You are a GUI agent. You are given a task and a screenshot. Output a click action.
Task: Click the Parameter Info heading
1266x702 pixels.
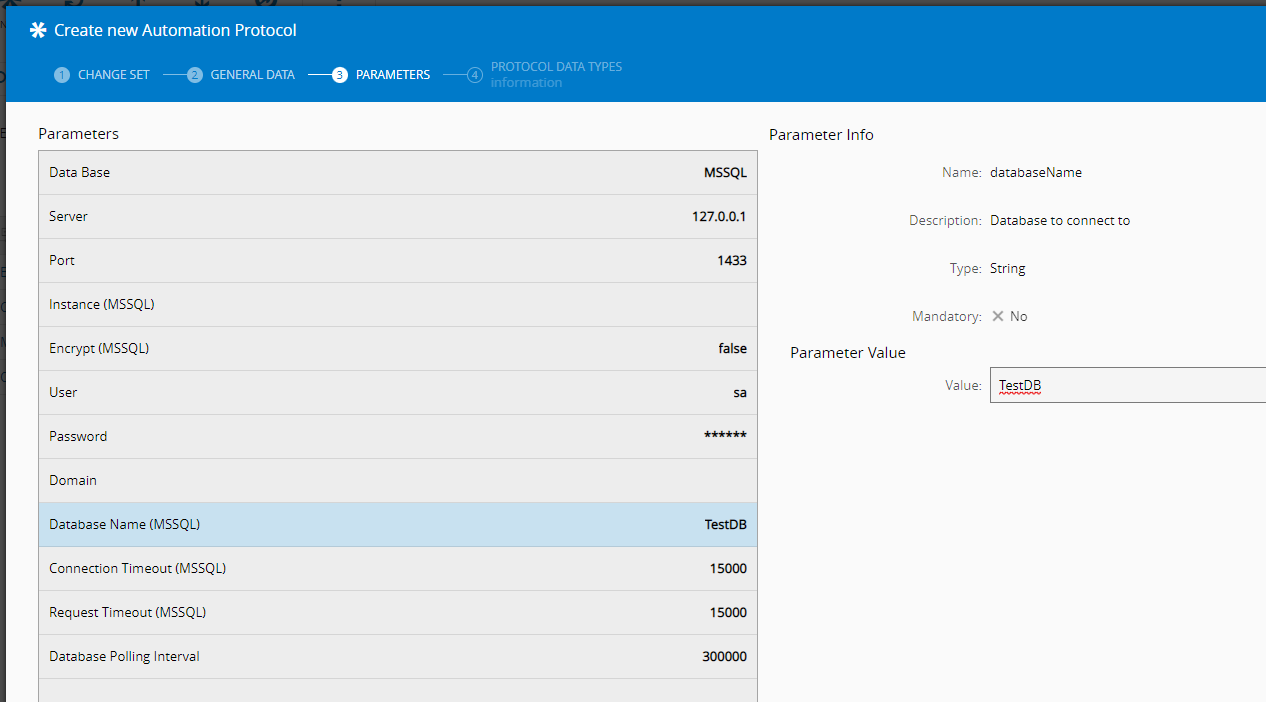[x=821, y=135]
